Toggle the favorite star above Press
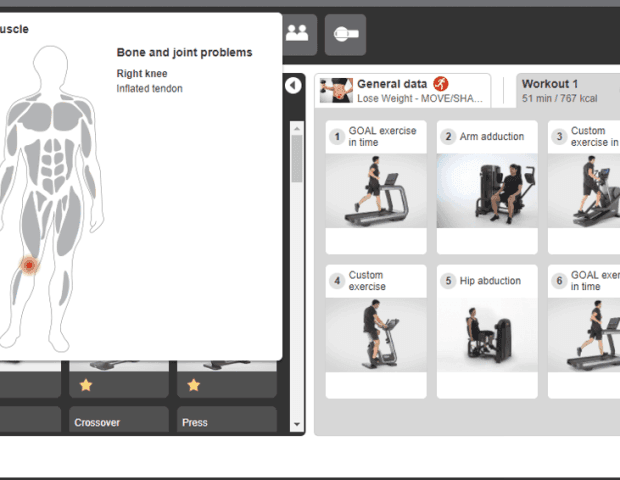This screenshot has width=620, height=480. pos(193,385)
